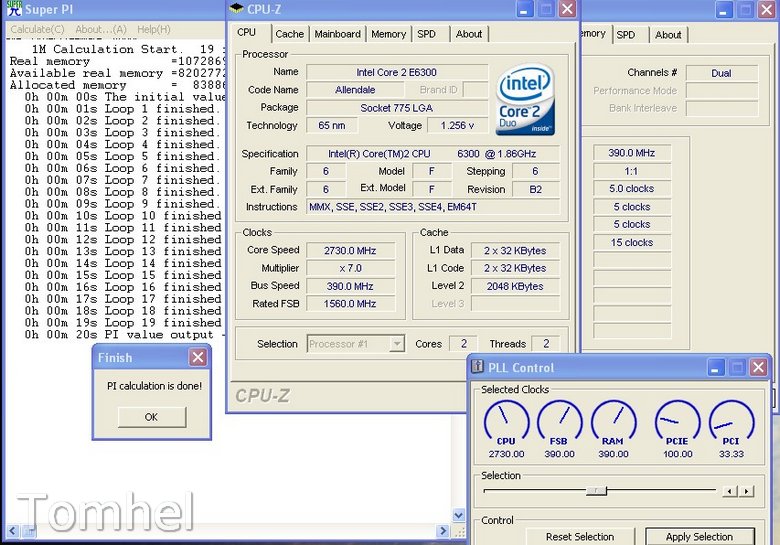Click the CPU-Z chip icon in title bar

(x=236, y=8)
